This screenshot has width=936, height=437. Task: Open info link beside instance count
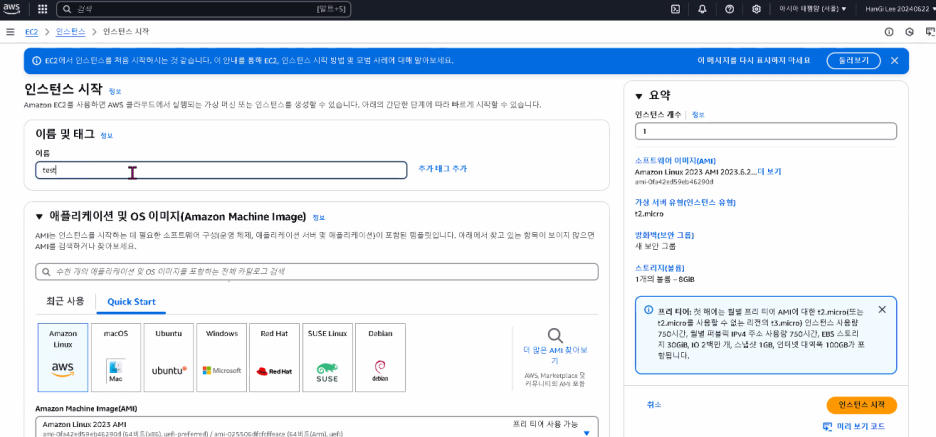pos(698,115)
